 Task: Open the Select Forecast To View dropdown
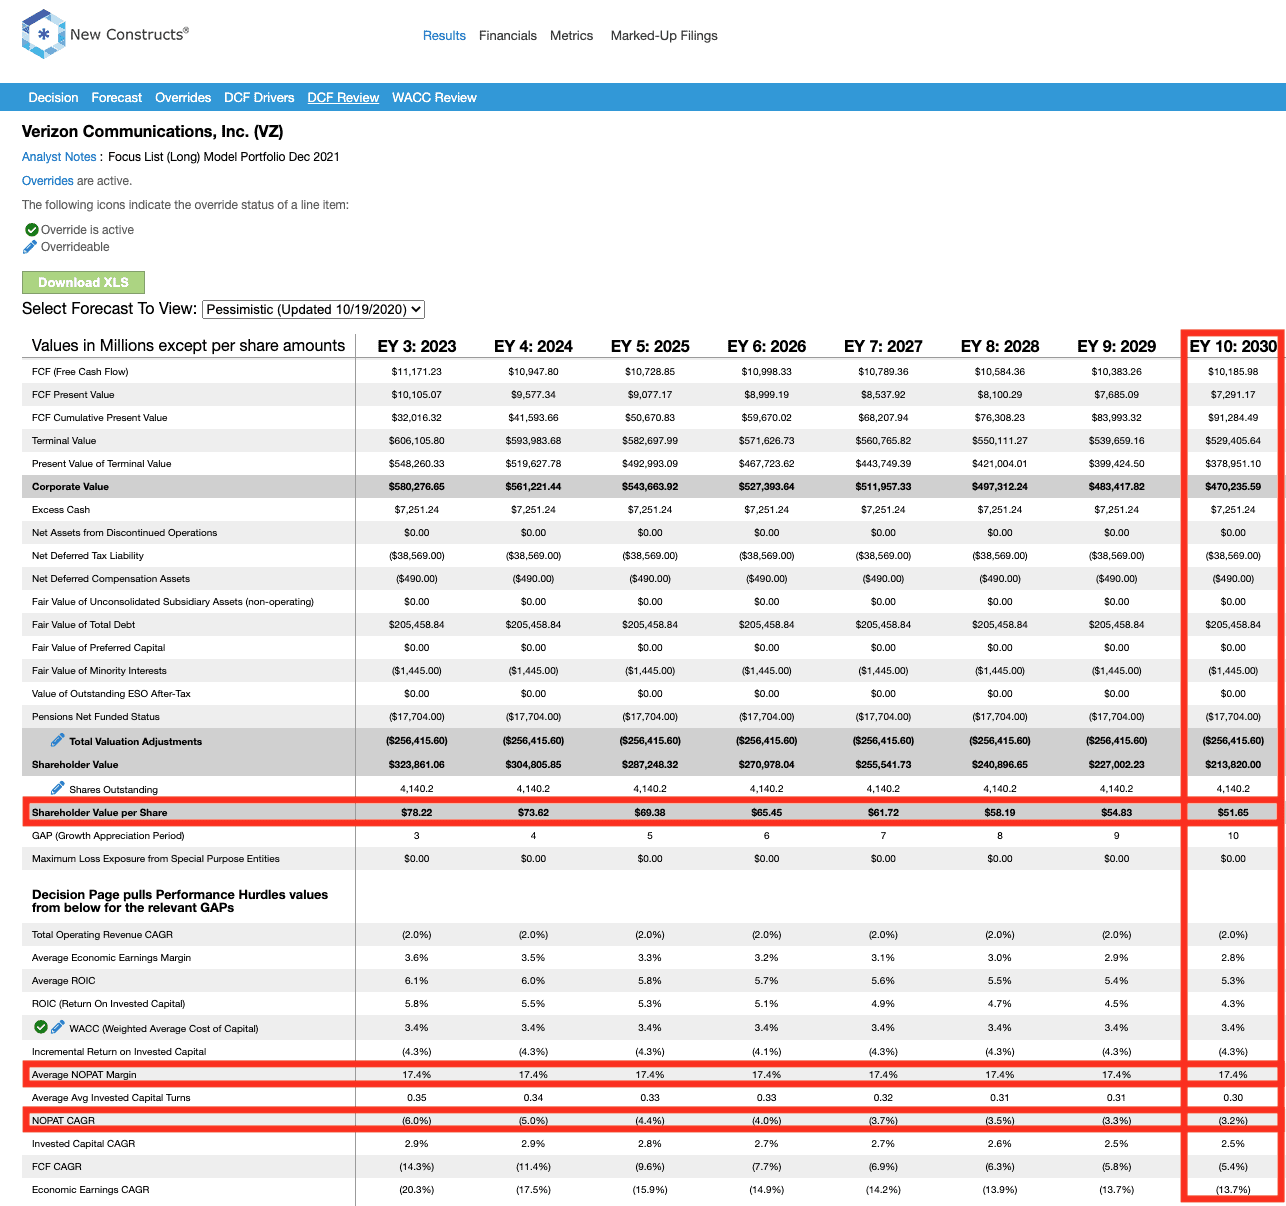[x=314, y=309]
